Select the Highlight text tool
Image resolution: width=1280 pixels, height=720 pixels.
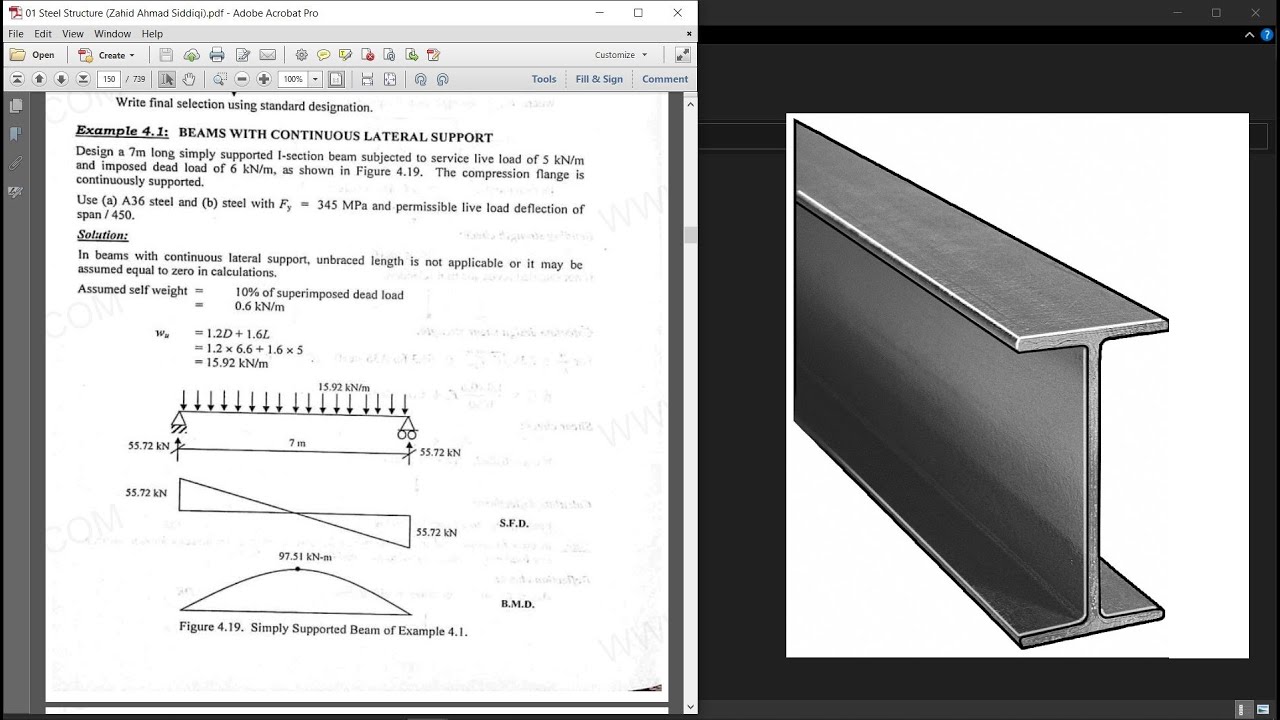click(345, 55)
